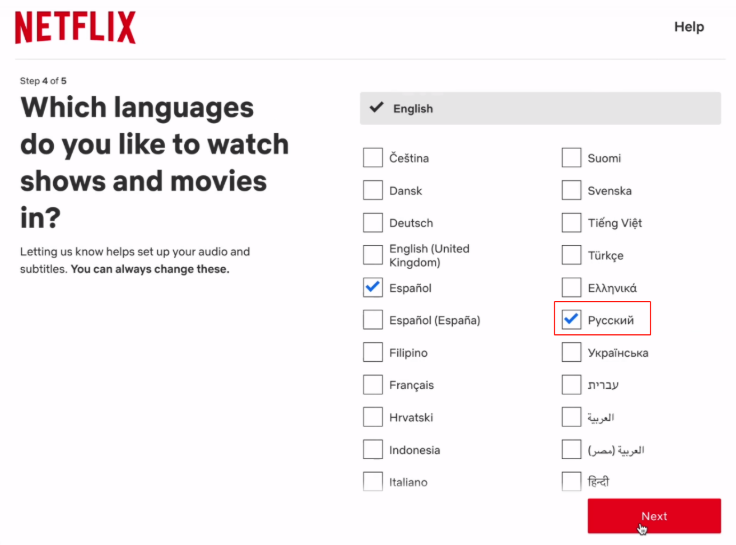
Task: Tick the Tiếng Việt checkbox
Action: (571, 223)
